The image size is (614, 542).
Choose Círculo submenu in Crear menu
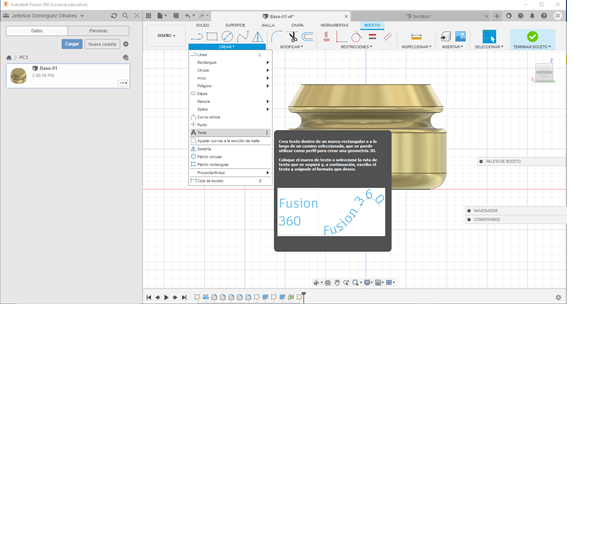230,70
